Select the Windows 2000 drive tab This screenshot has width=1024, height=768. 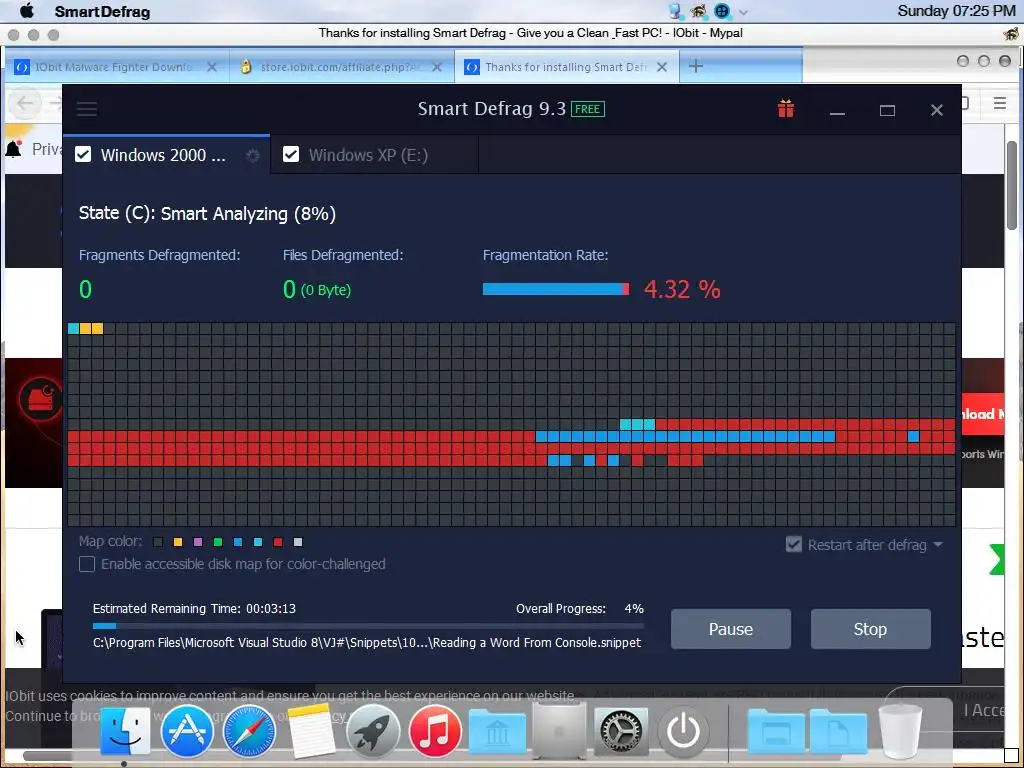167,155
